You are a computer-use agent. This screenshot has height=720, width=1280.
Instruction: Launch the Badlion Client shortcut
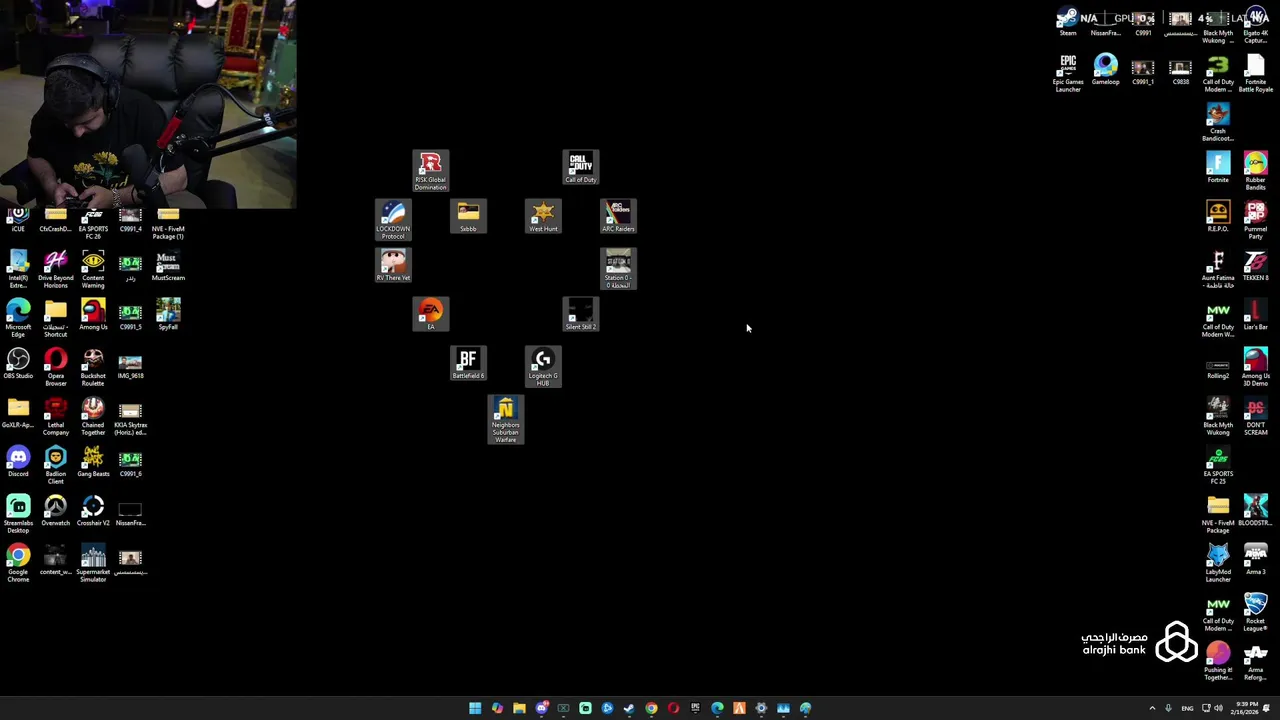(x=56, y=465)
